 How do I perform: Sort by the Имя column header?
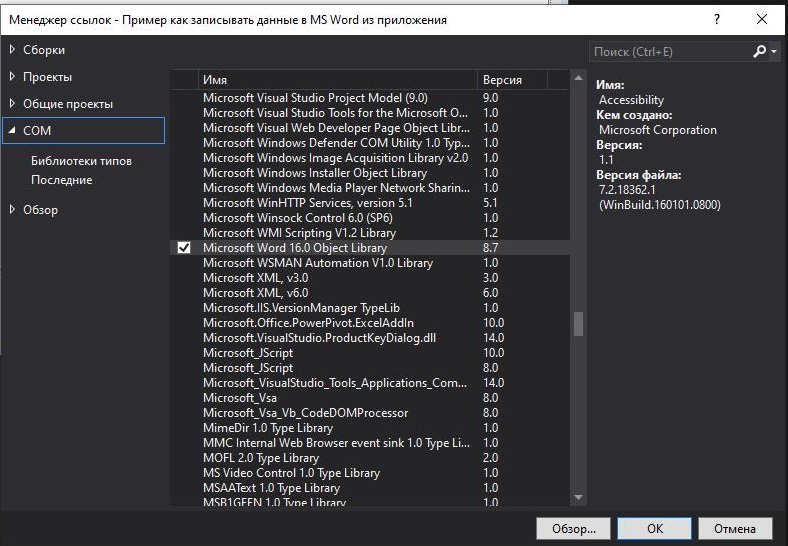point(337,80)
